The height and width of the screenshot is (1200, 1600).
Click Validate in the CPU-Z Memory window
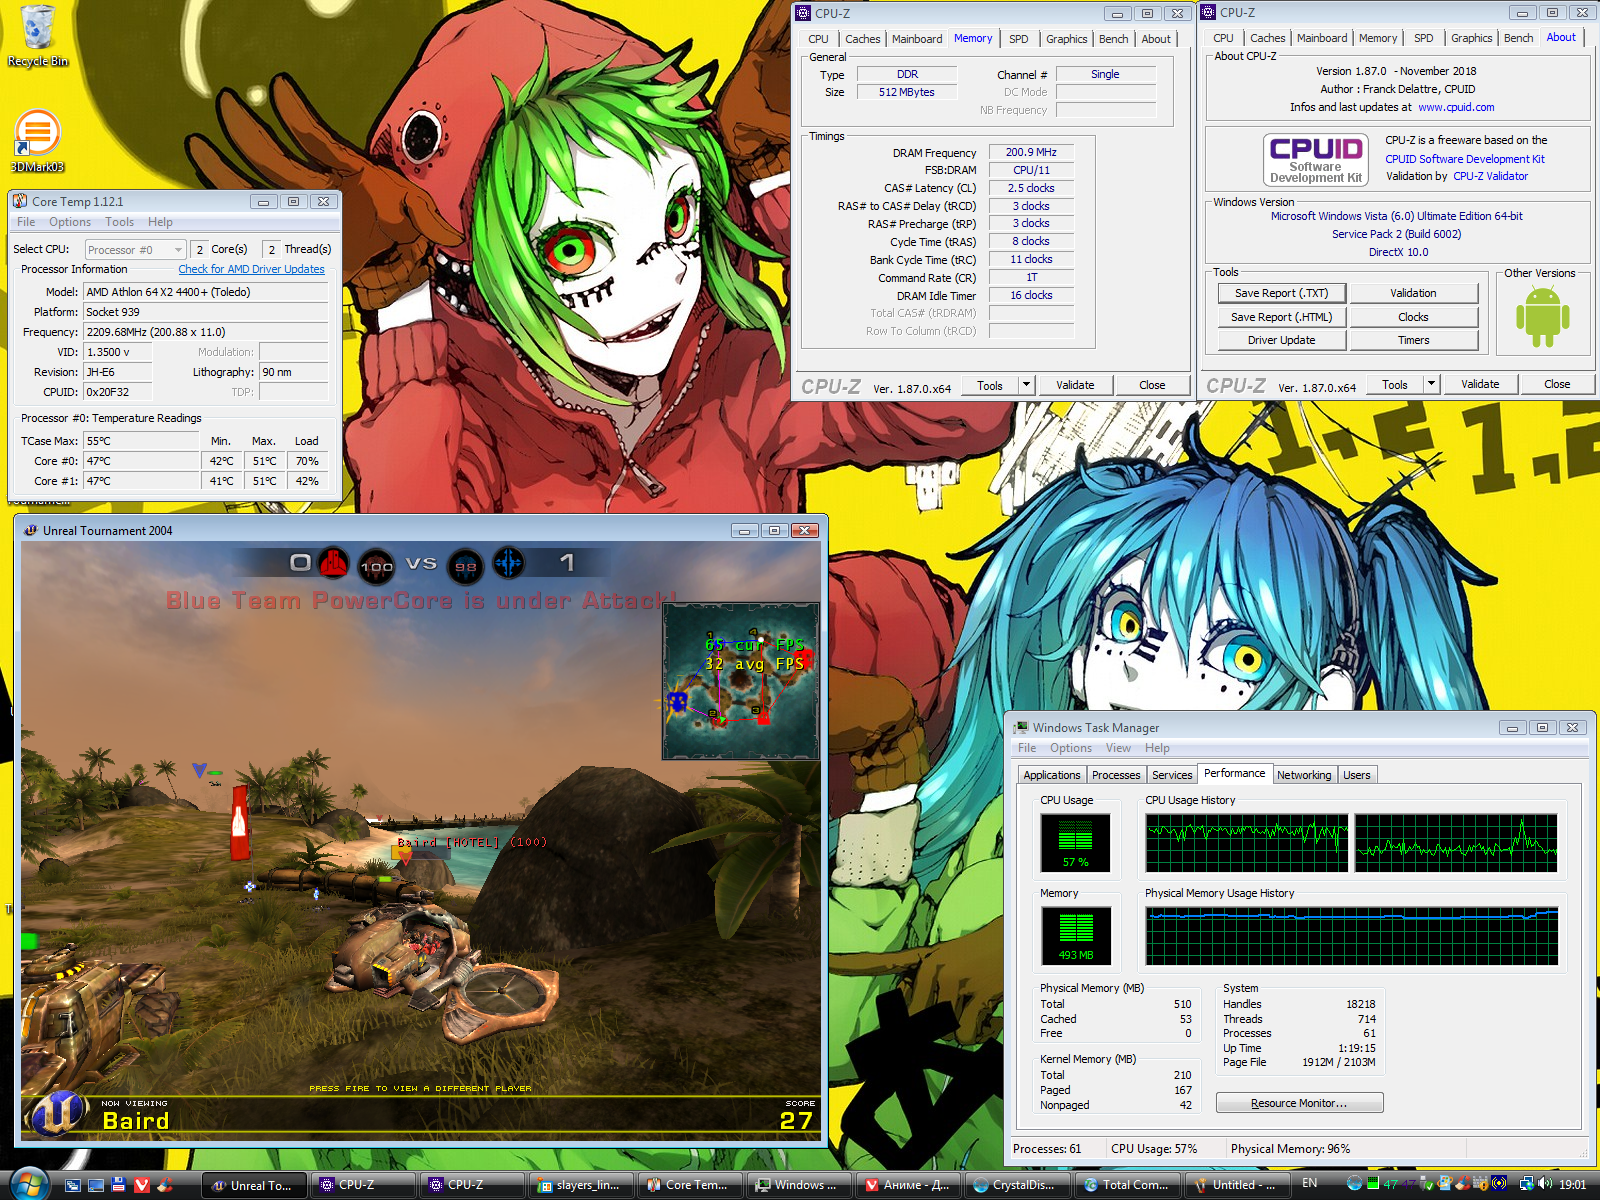pos(1075,385)
